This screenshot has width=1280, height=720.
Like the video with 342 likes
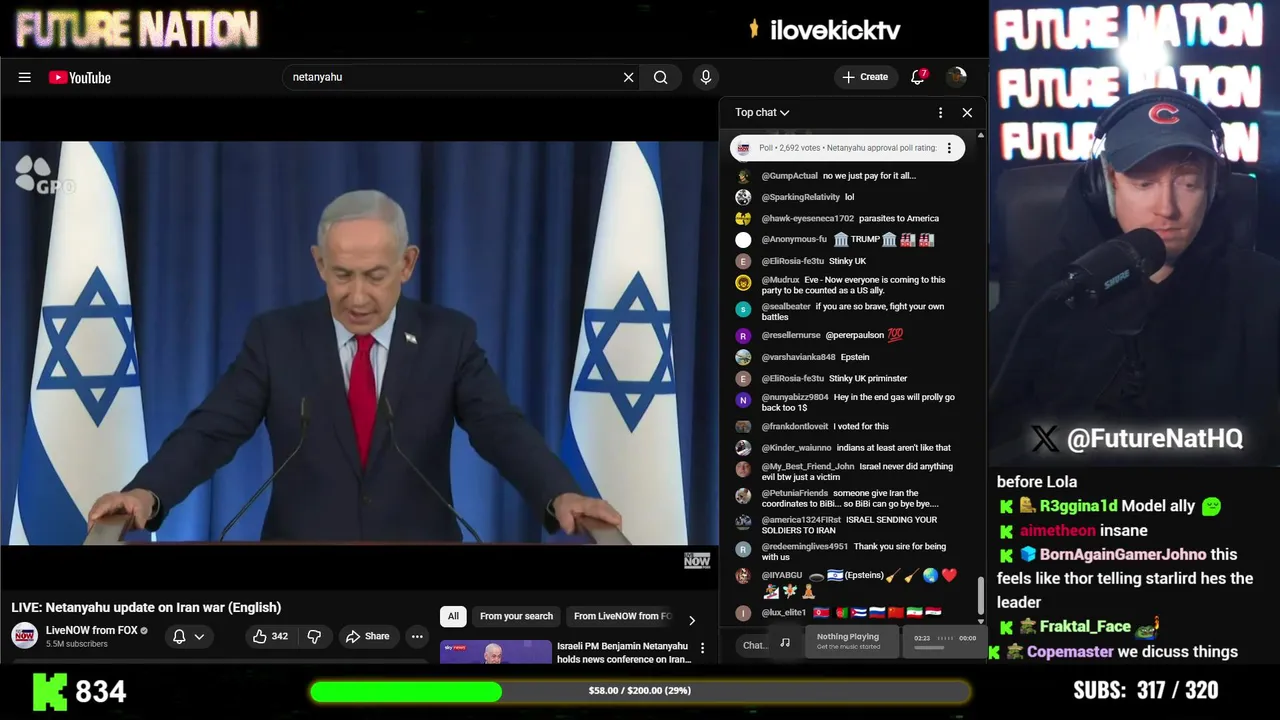[270, 636]
